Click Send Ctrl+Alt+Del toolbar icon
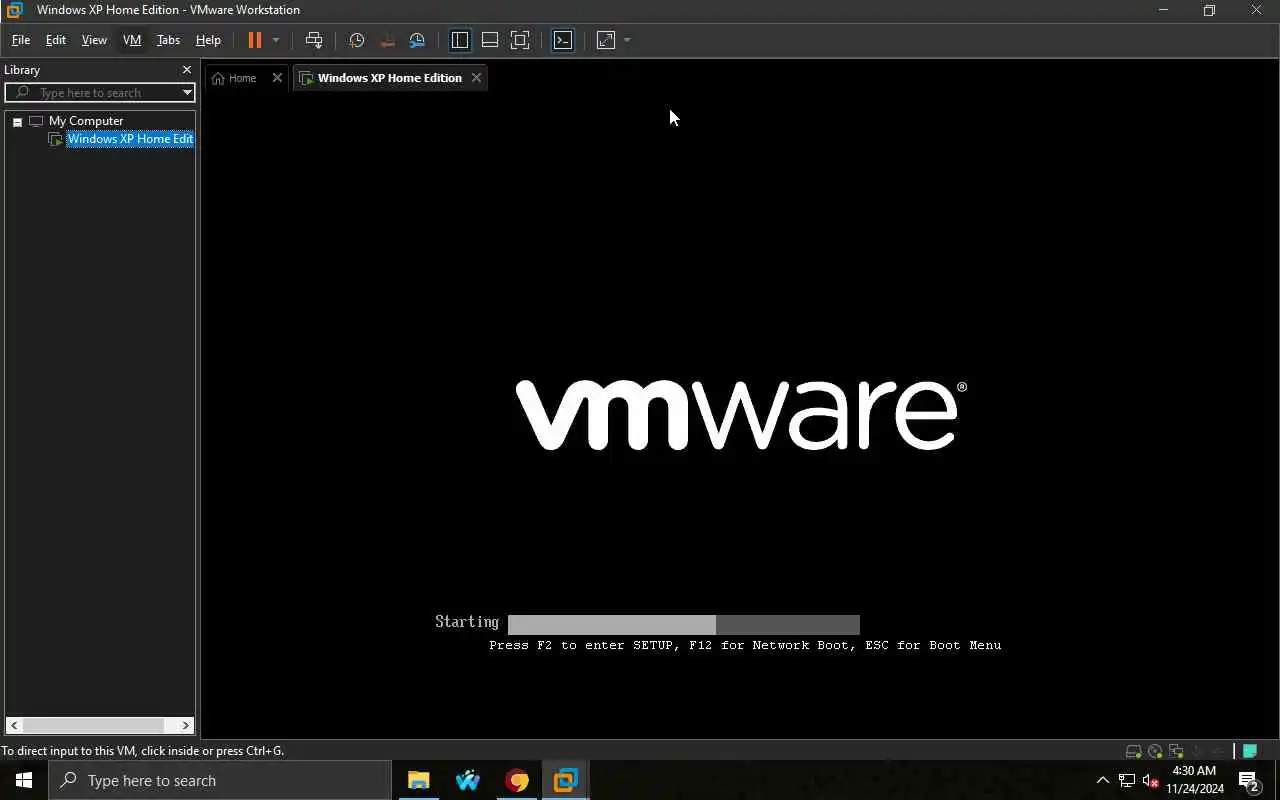 (x=314, y=40)
